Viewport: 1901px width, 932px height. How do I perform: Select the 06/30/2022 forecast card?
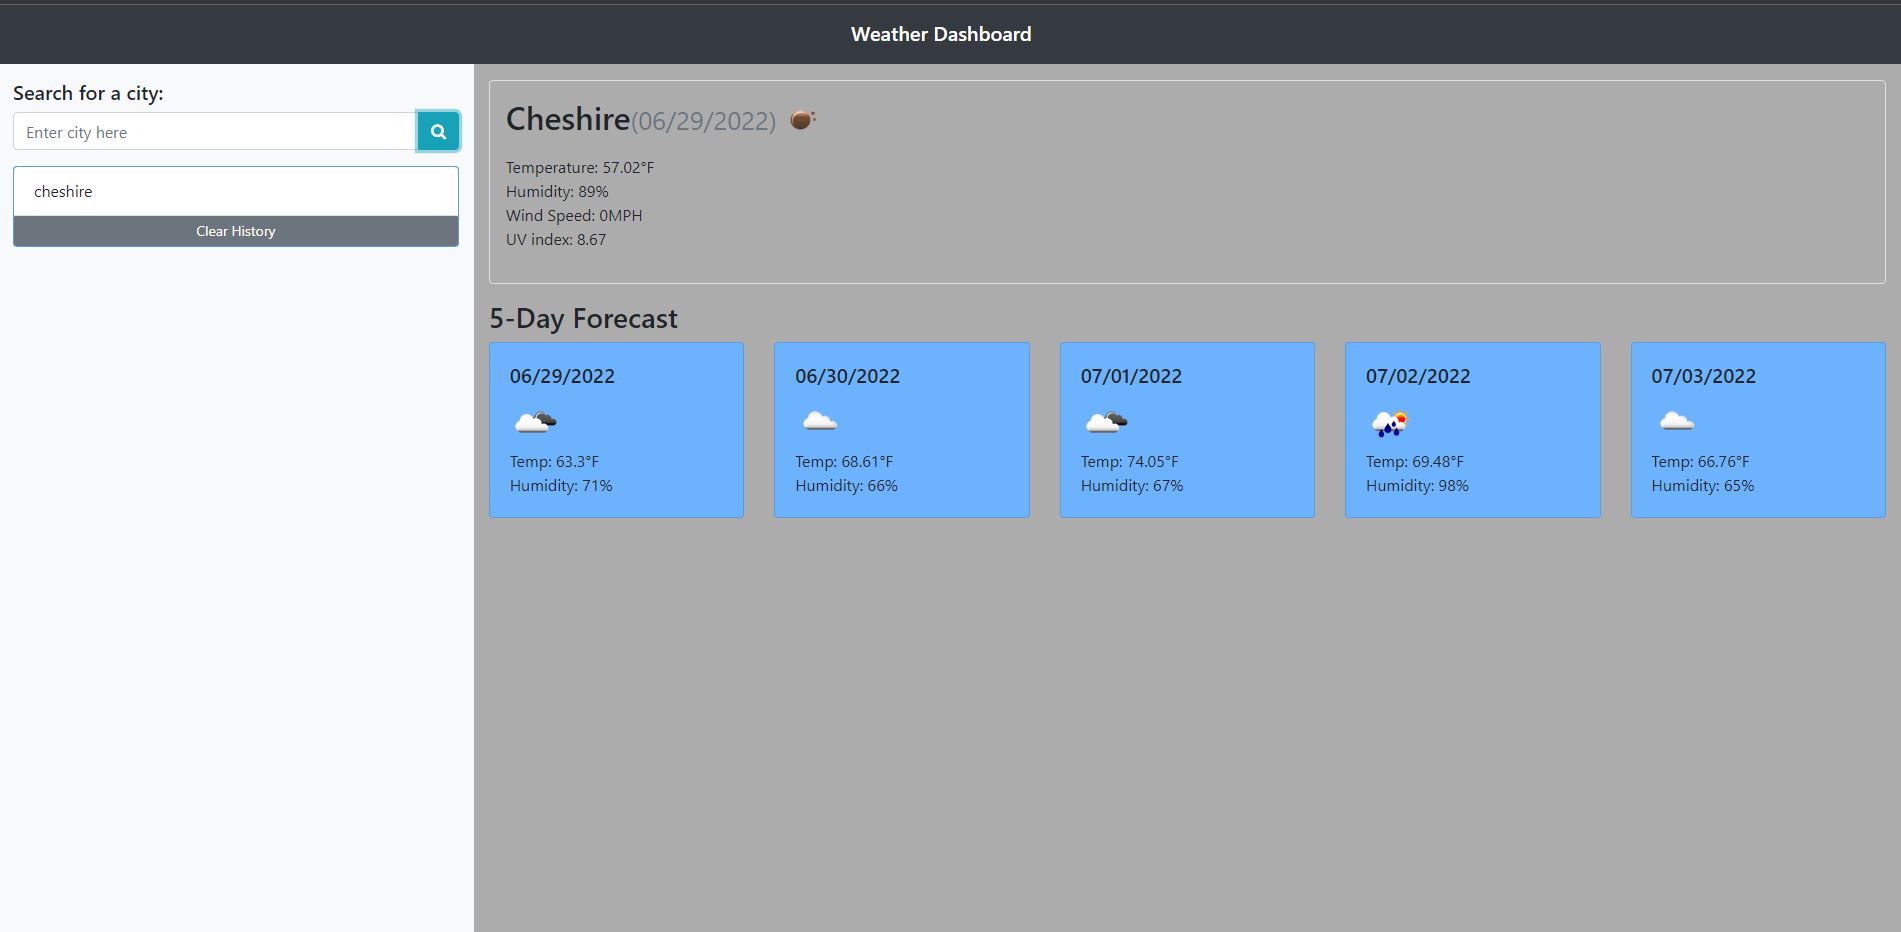click(x=901, y=429)
